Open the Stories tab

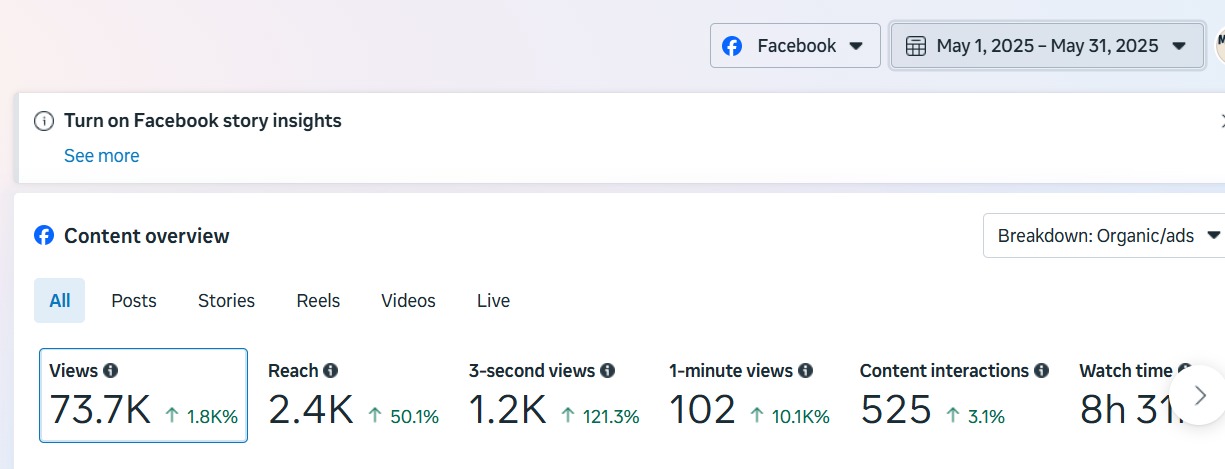click(x=226, y=301)
